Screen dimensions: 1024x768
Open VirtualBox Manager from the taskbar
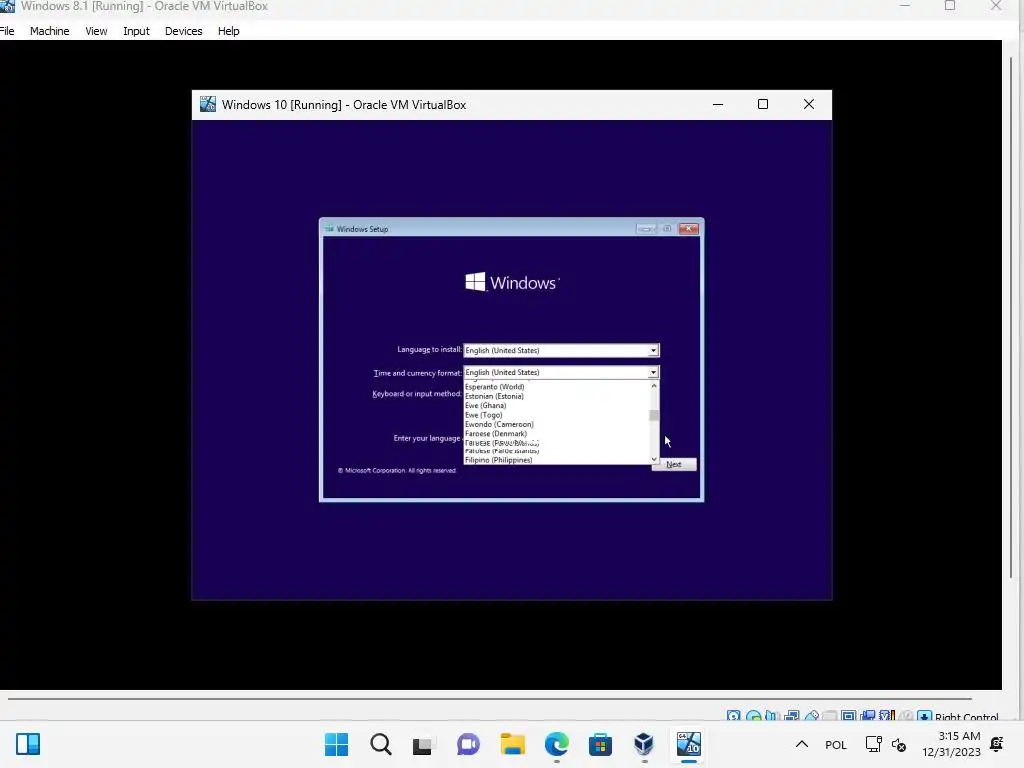point(644,744)
